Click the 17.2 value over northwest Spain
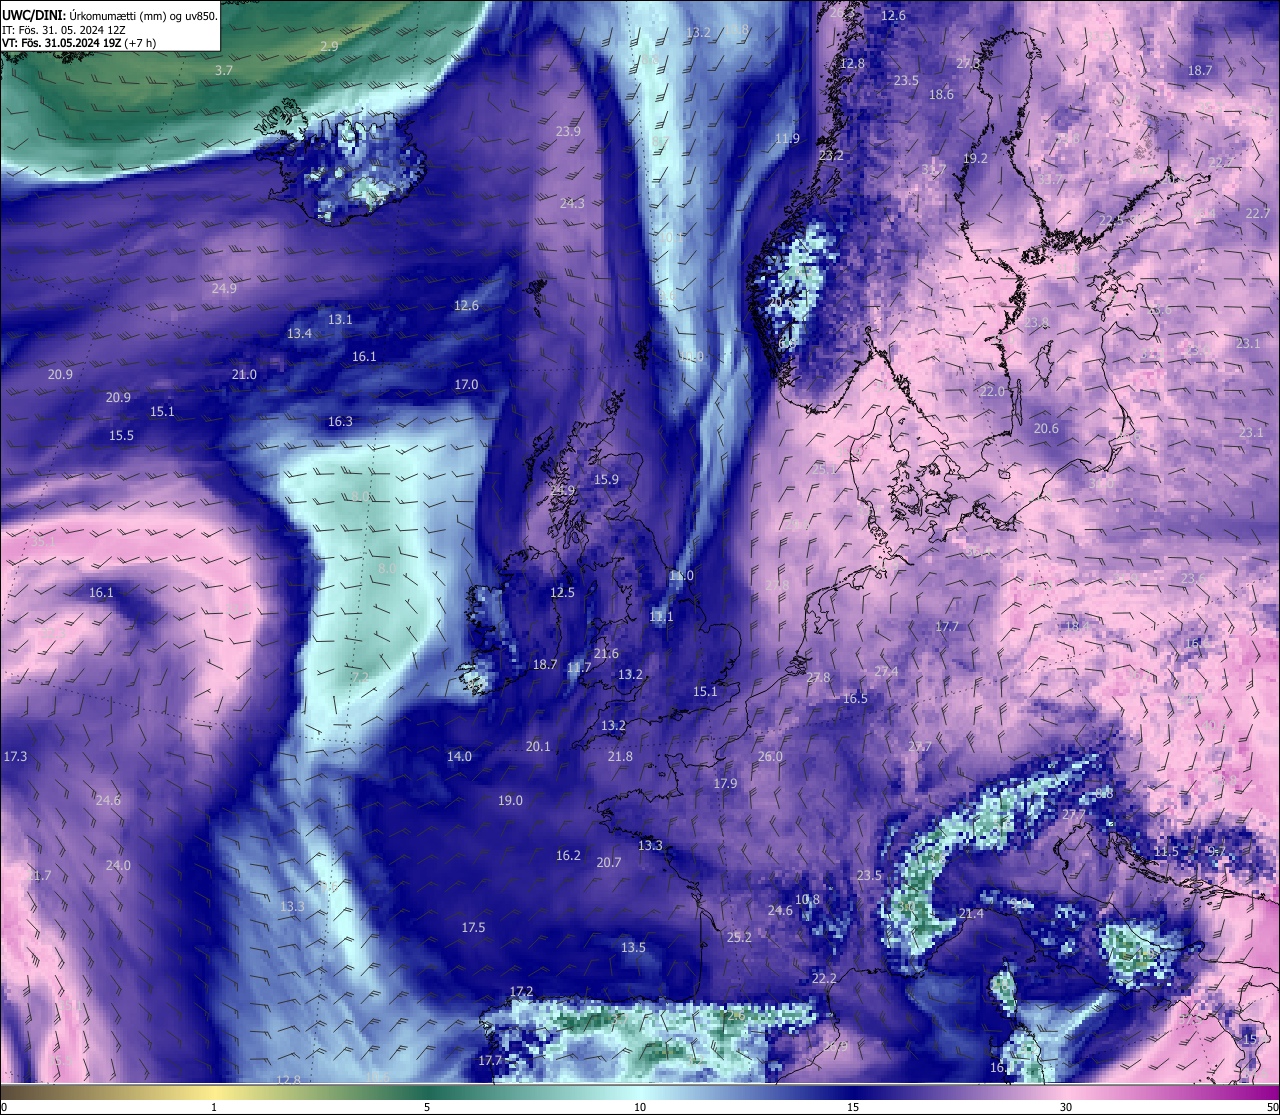Screen dimensions: 1280x1115 coord(521,991)
